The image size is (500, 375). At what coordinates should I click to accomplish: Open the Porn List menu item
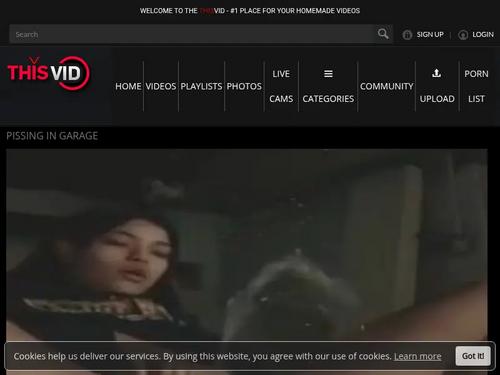pos(476,86)
